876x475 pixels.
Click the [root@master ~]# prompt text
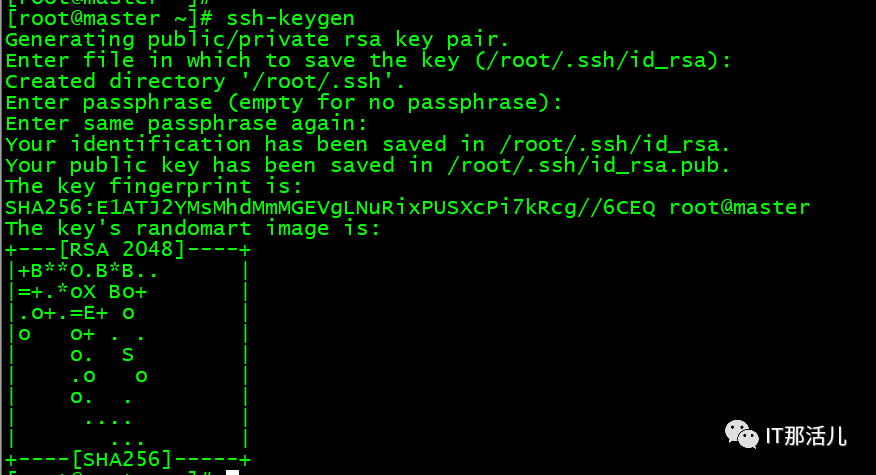110,18
